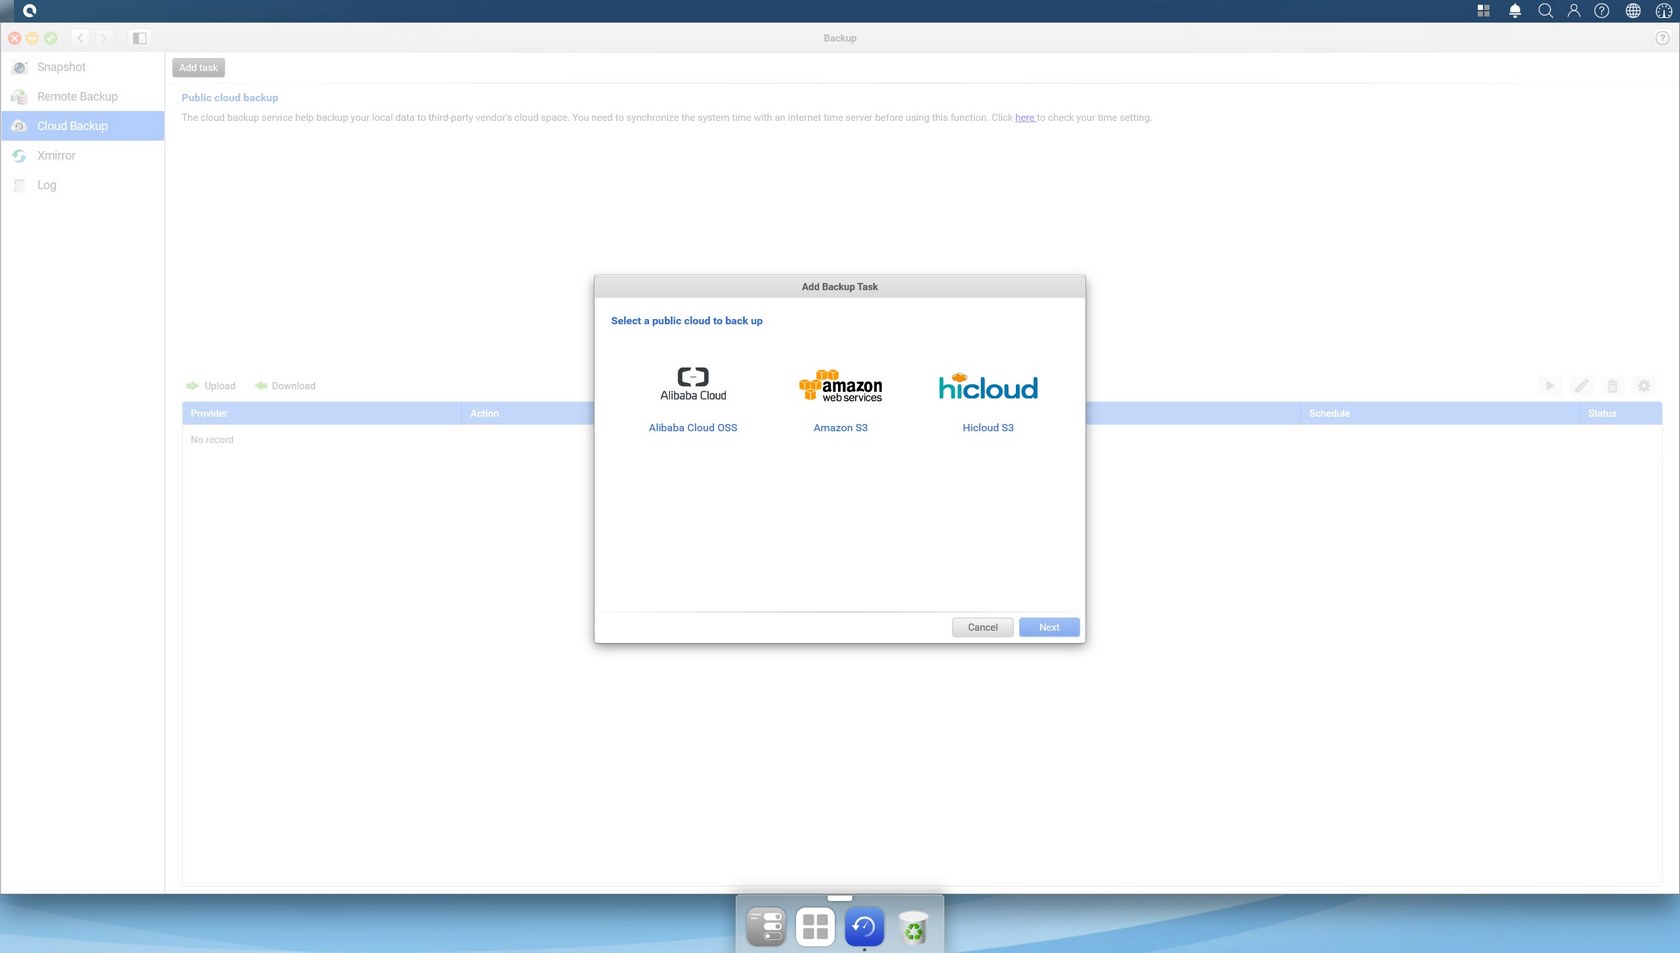
Task: Go back with the left arrow
Action: point(81,38)
